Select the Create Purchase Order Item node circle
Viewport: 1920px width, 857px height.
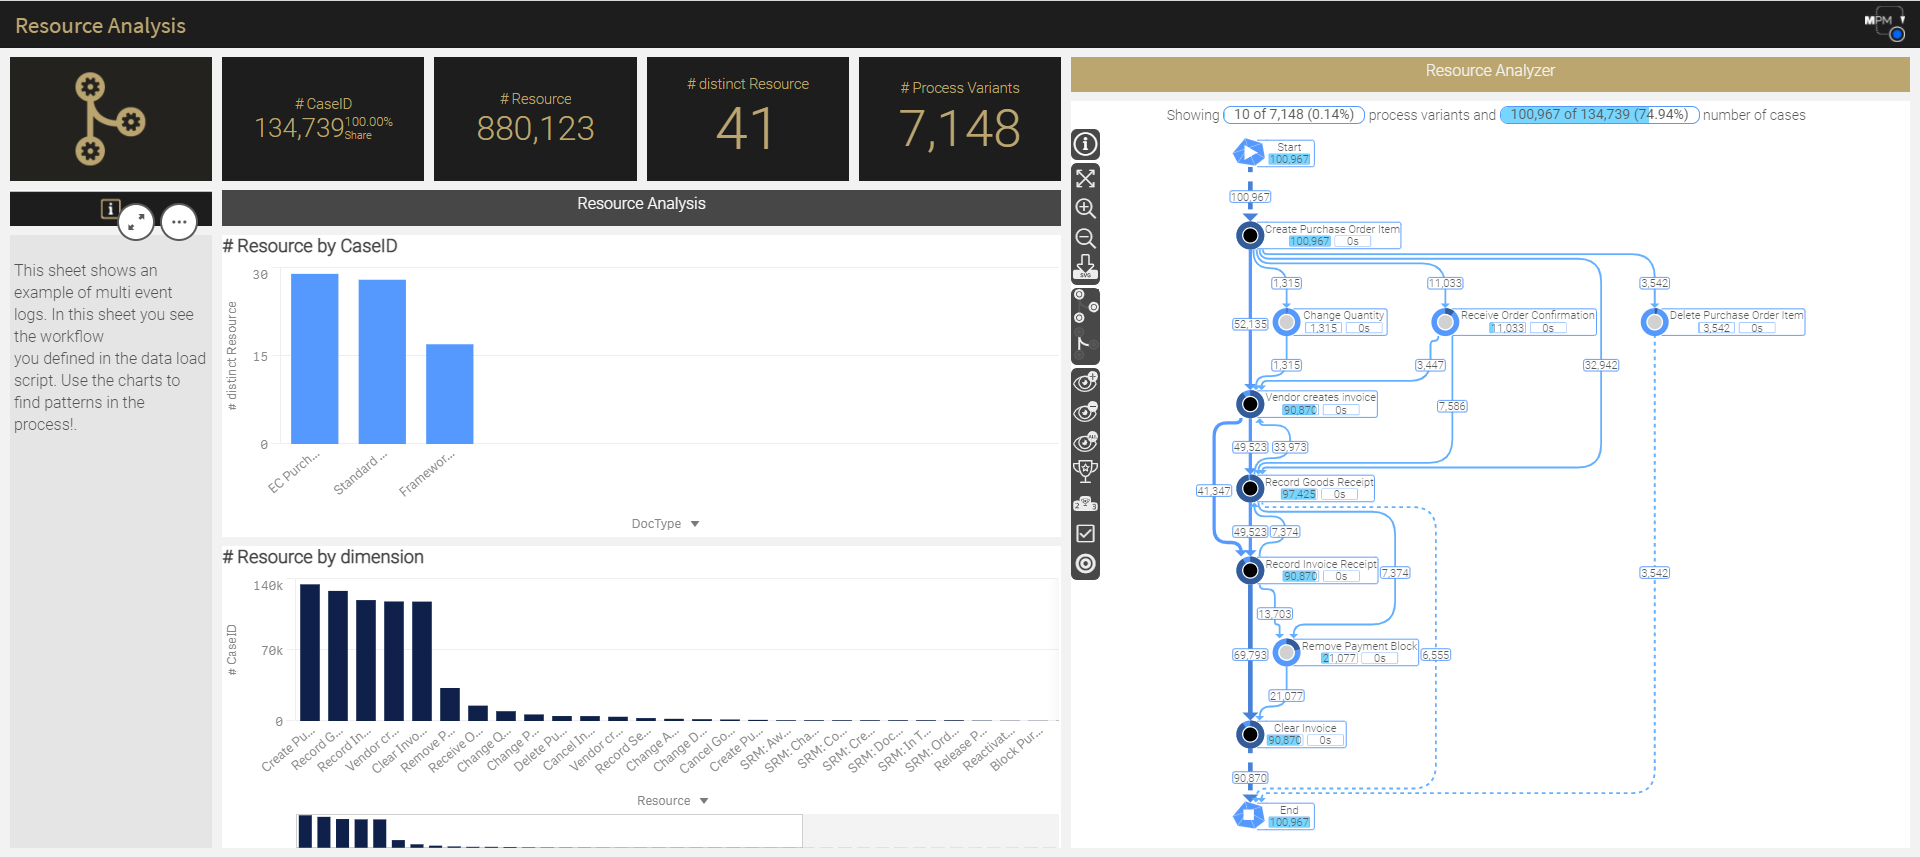coord(1250,235)
